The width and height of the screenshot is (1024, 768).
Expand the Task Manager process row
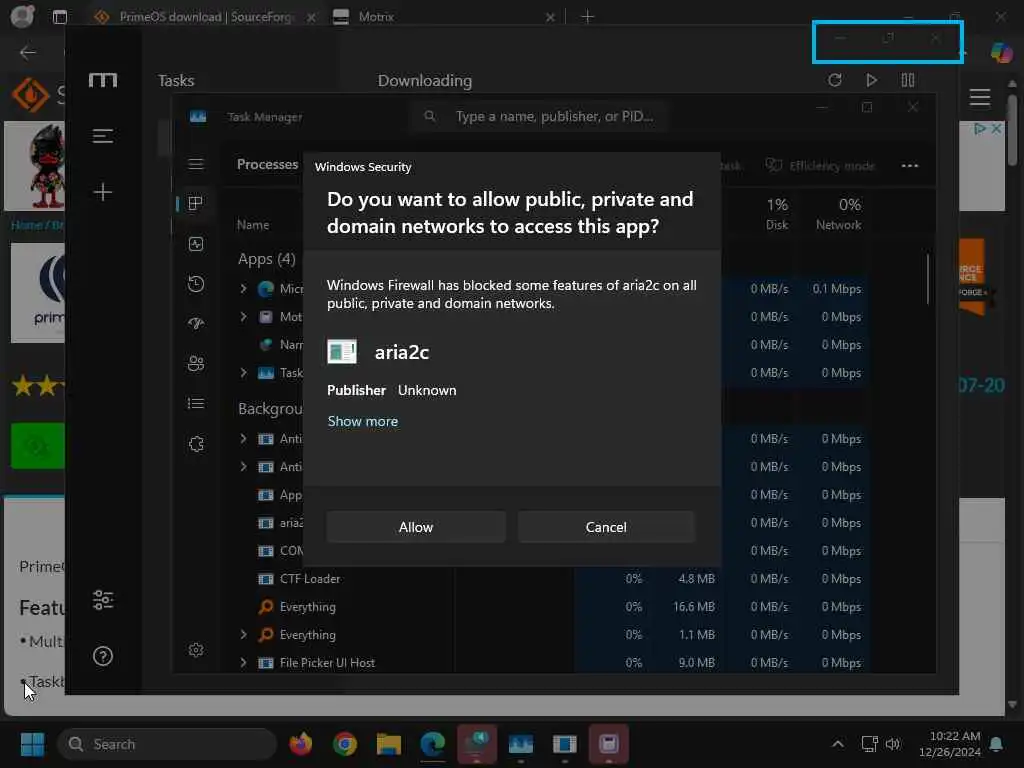click(243, 372)
